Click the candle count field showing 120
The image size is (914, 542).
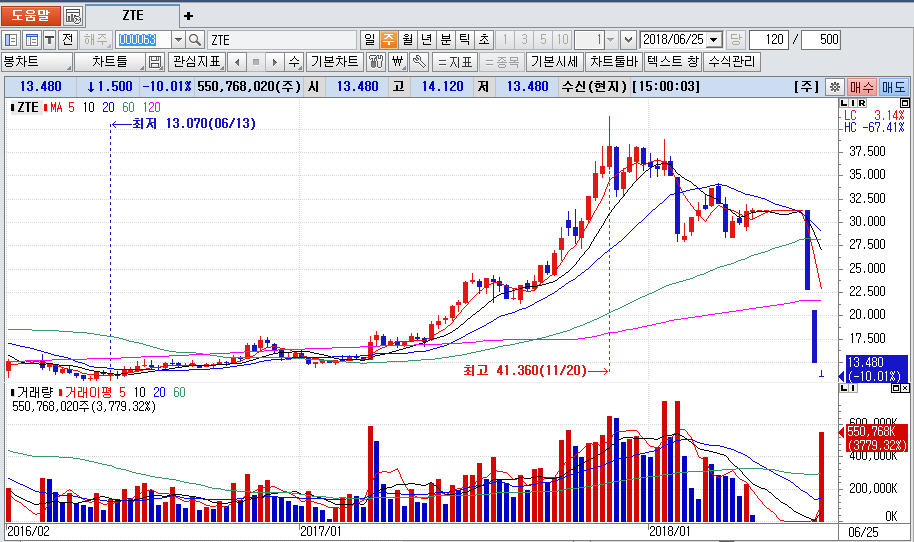pos(768,40)
